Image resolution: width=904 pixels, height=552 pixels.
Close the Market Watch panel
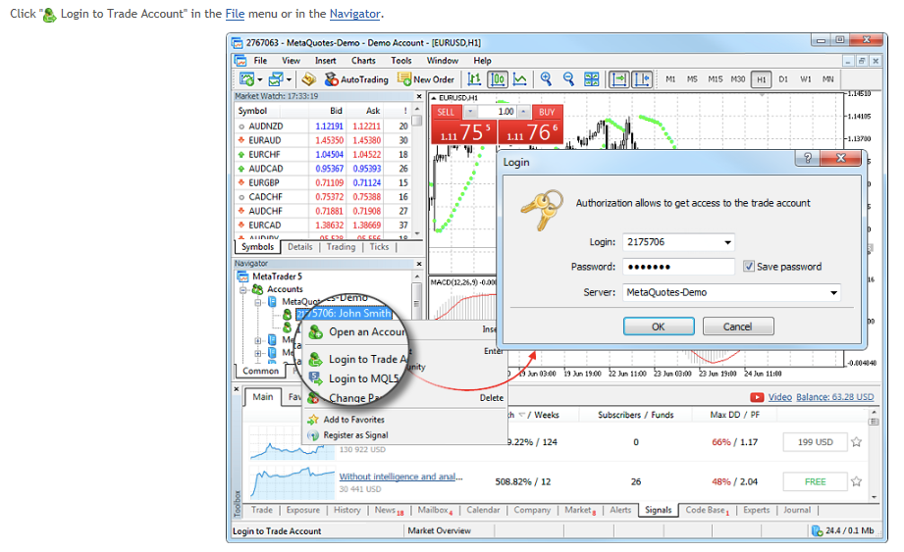coord(419,96)
